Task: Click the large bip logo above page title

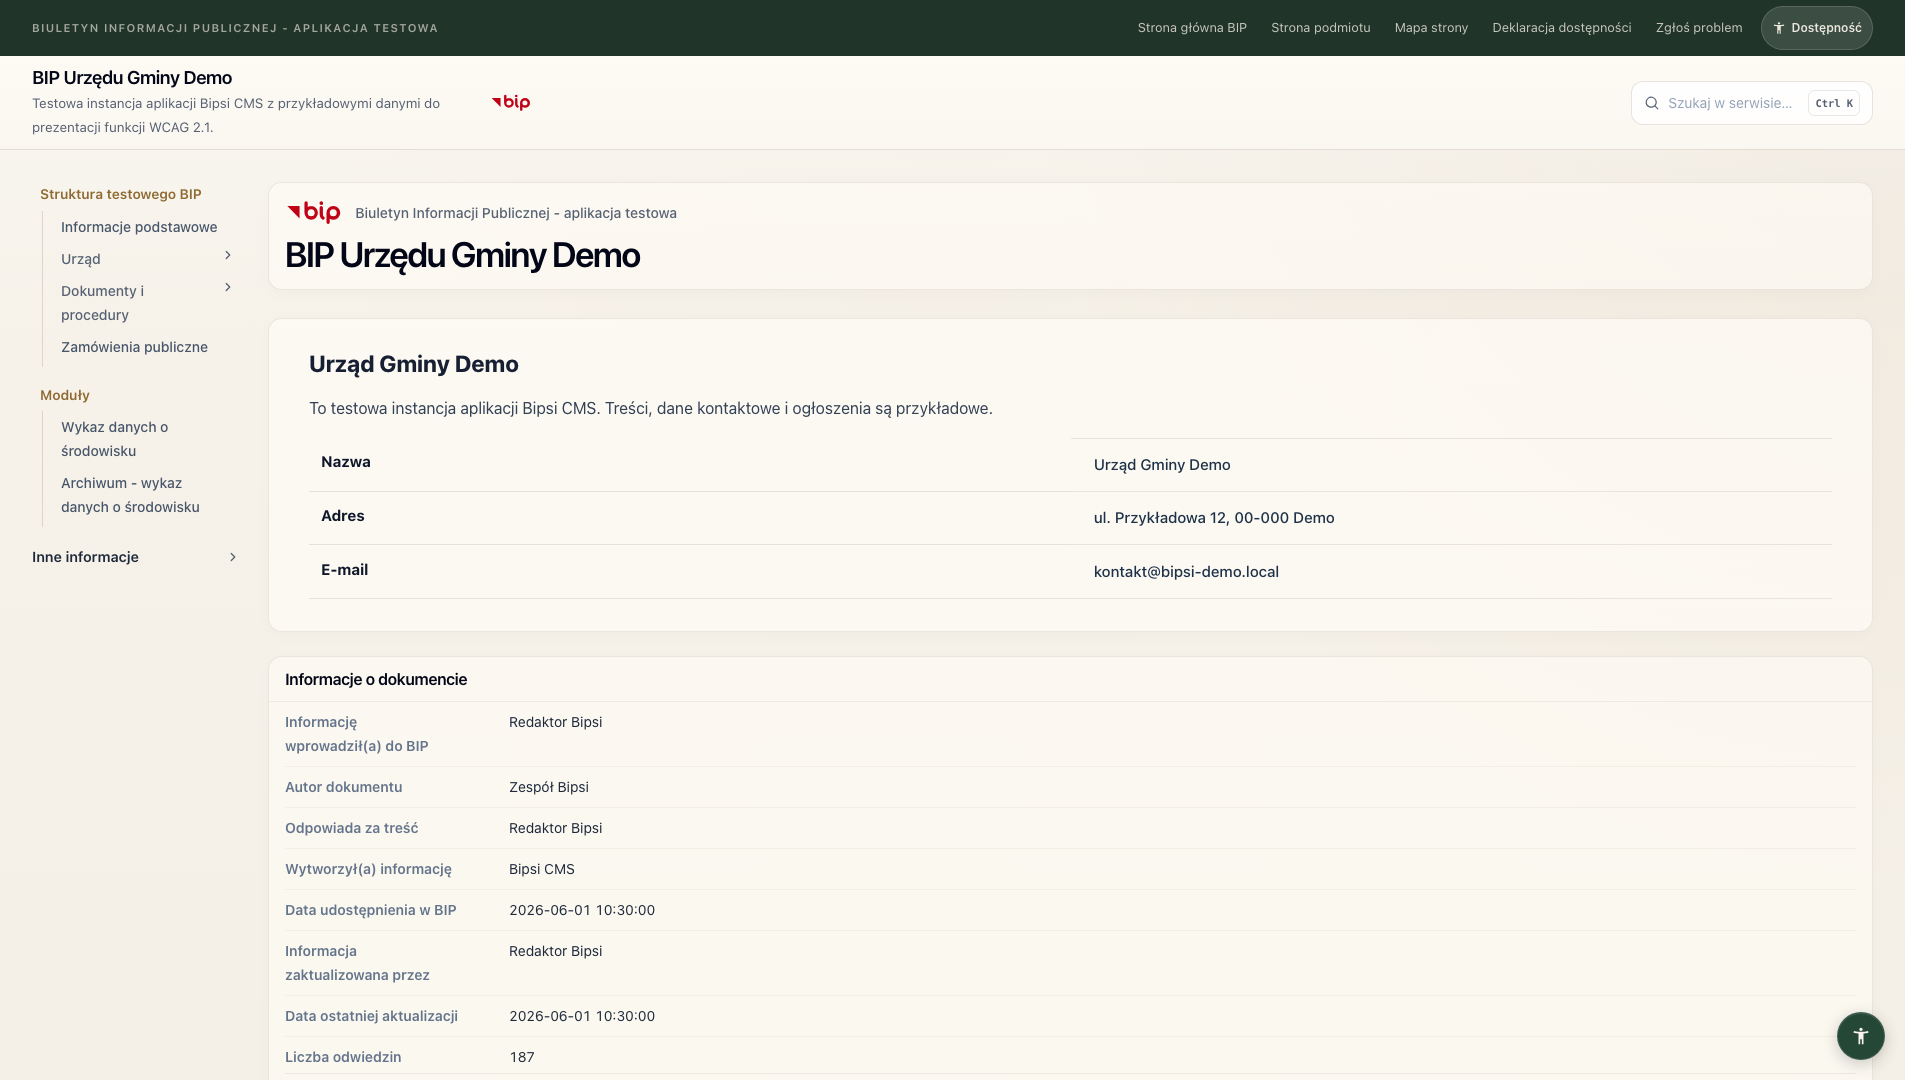Action: [x=314, y=212]
